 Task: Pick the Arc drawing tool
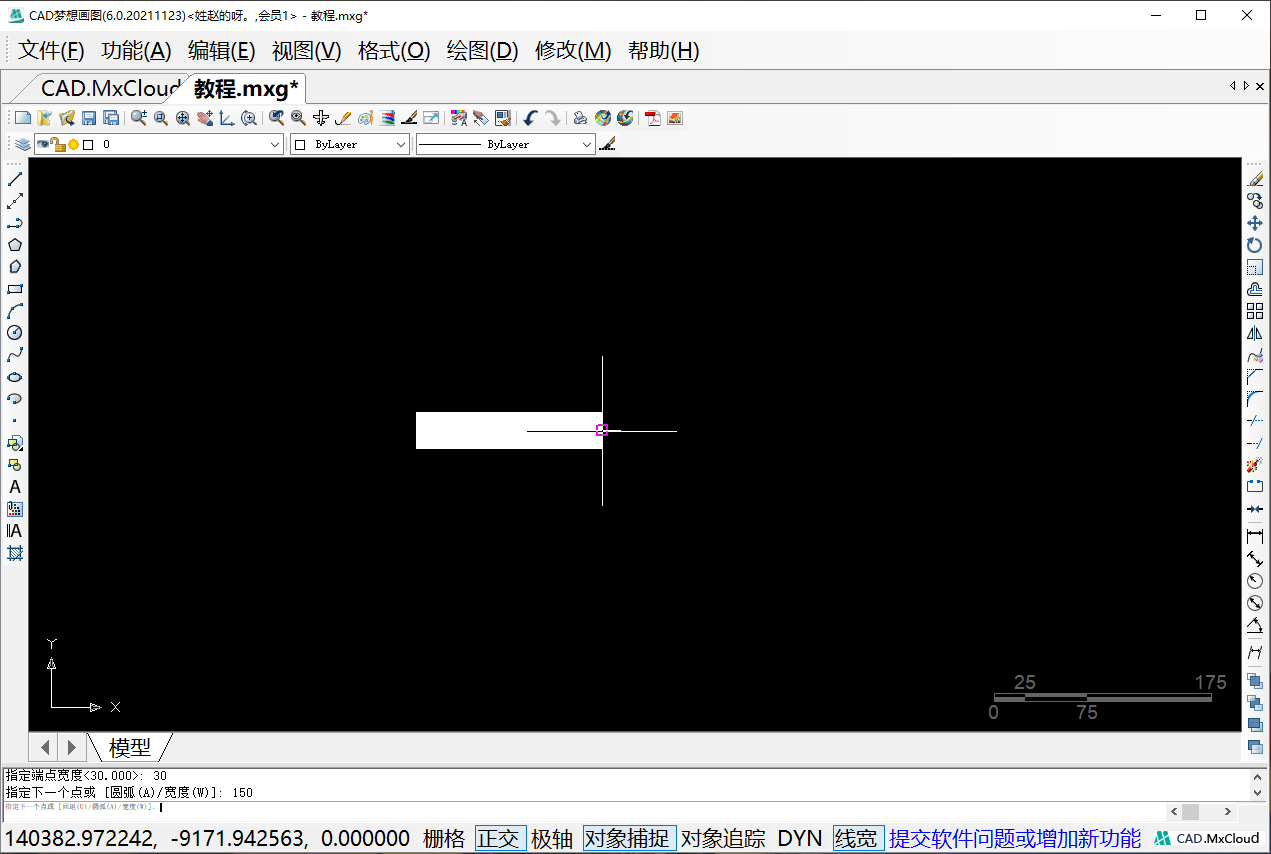pos(15,311)
